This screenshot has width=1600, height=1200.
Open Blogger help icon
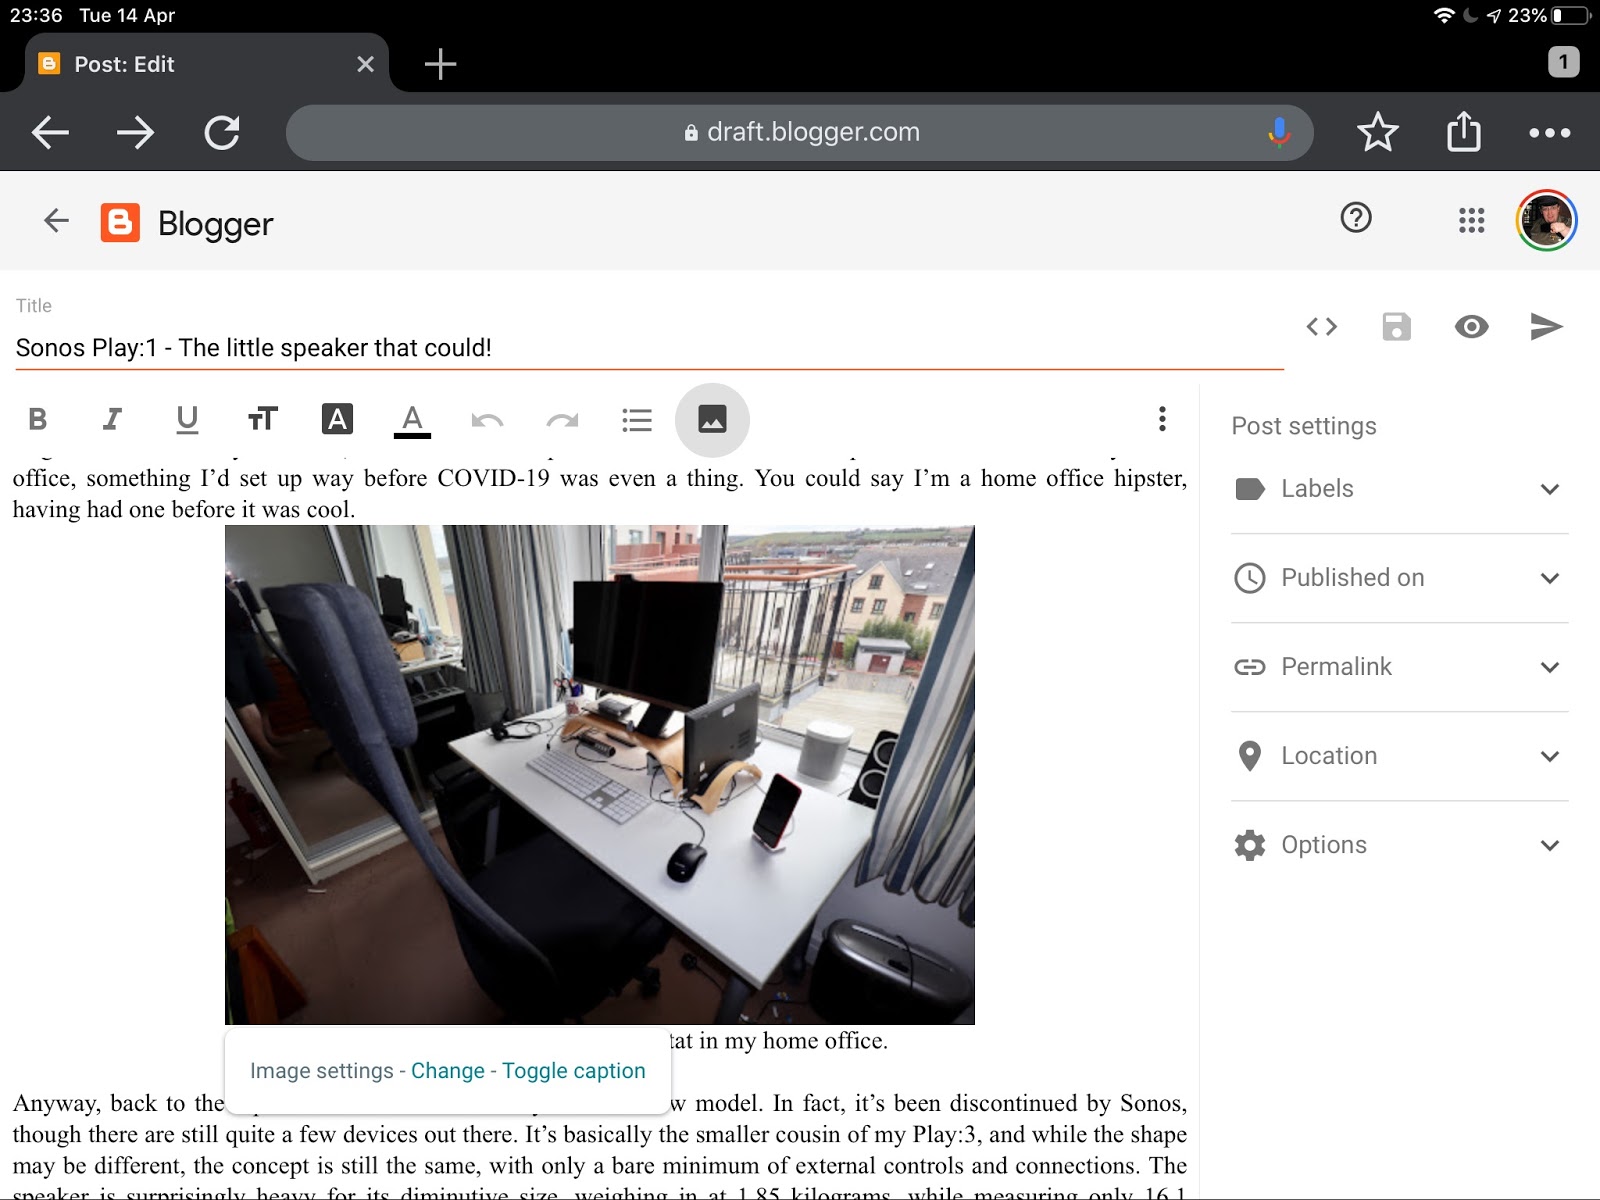point(1356,218)
